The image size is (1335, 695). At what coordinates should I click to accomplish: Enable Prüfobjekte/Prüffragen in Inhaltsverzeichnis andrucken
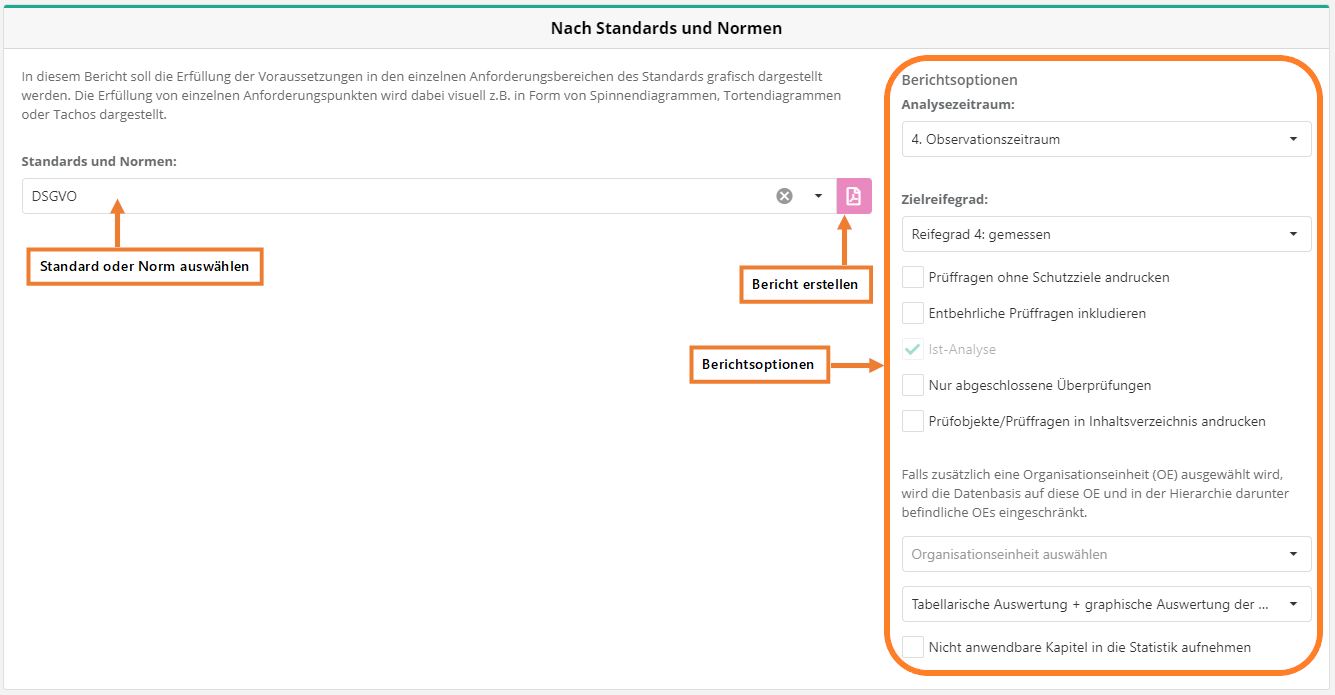[x=912, y=421]
